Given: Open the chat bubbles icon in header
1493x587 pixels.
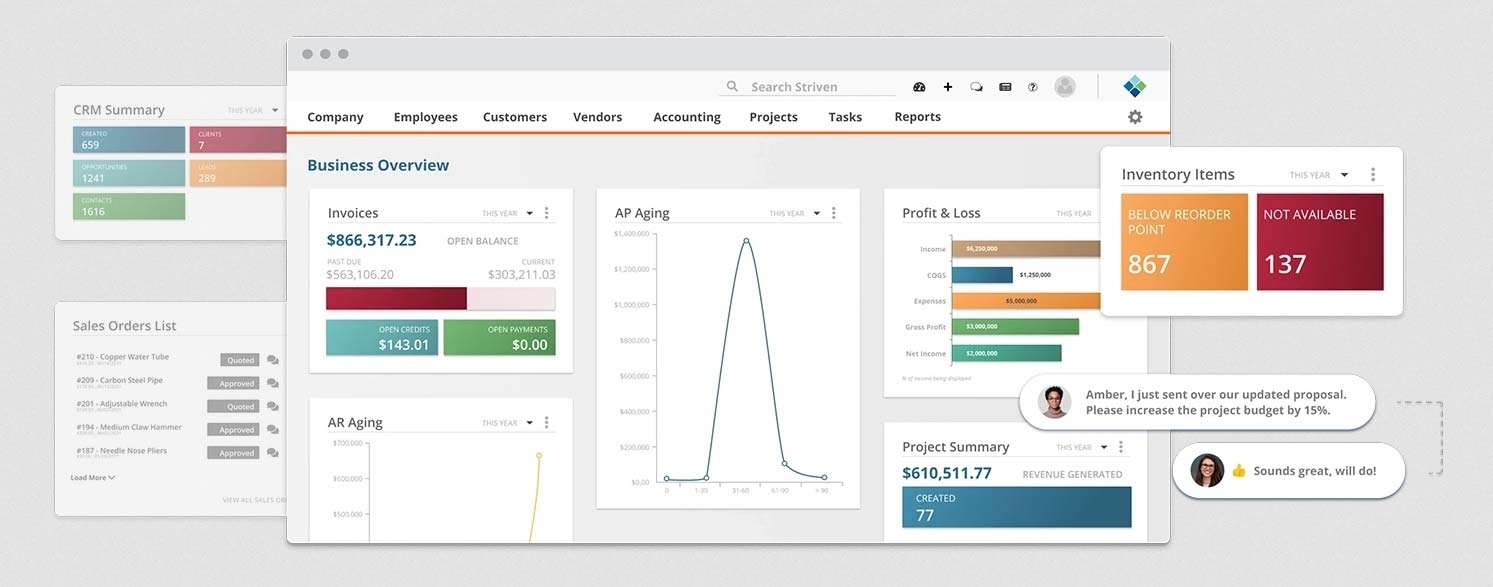Looking at the screenshot, I should click(x=976, y=87).
